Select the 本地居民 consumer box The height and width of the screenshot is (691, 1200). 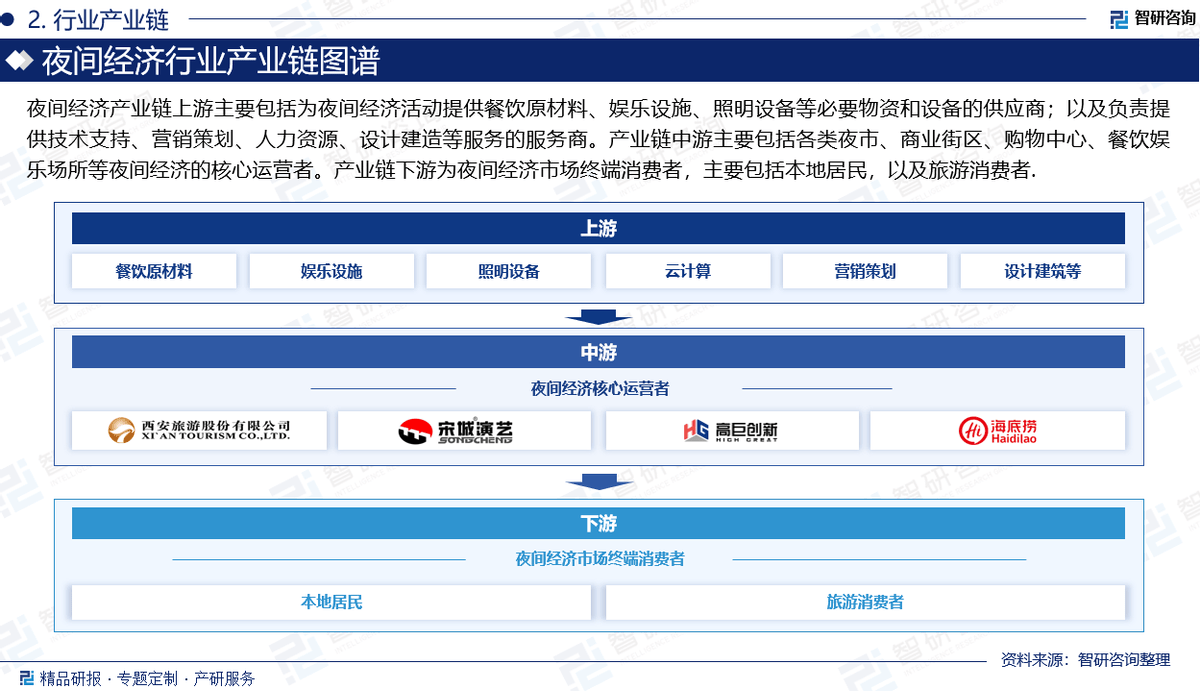pyautogui.click(x=332, y=602)
